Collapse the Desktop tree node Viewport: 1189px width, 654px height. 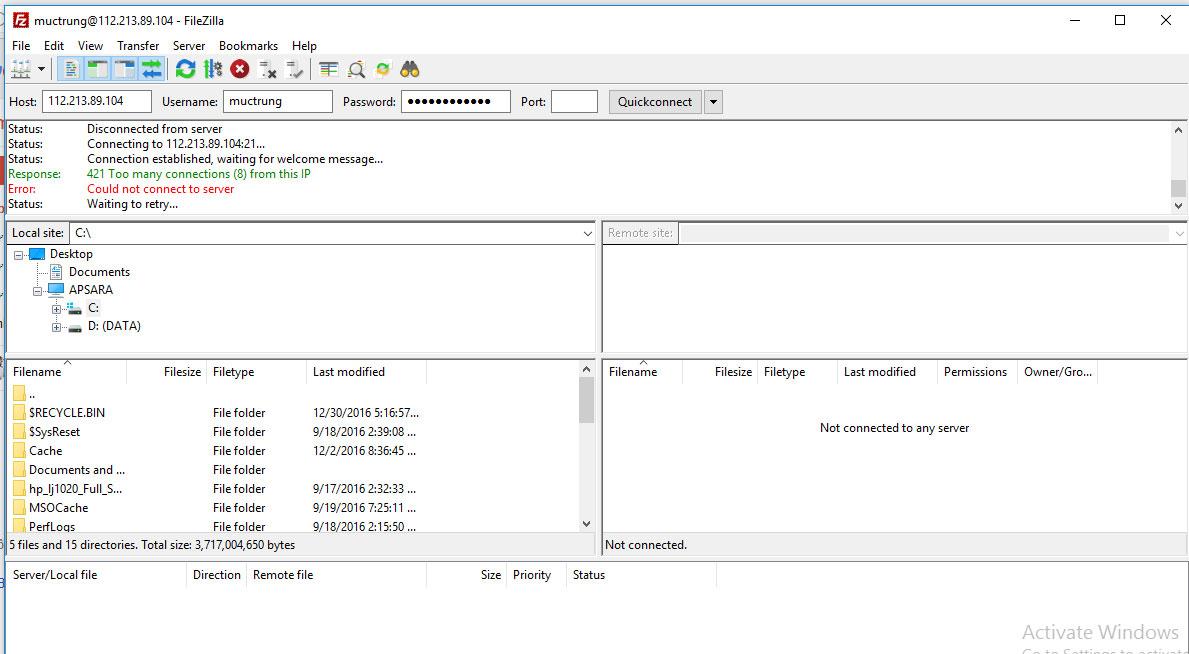tap(19, 255)
